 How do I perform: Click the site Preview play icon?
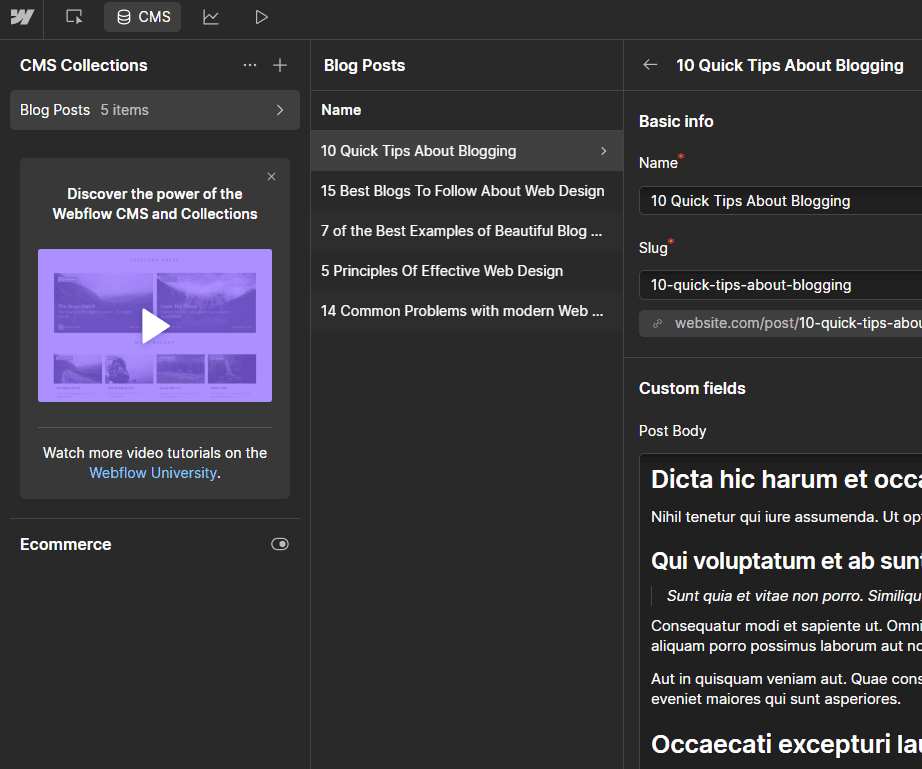(261, 17)
